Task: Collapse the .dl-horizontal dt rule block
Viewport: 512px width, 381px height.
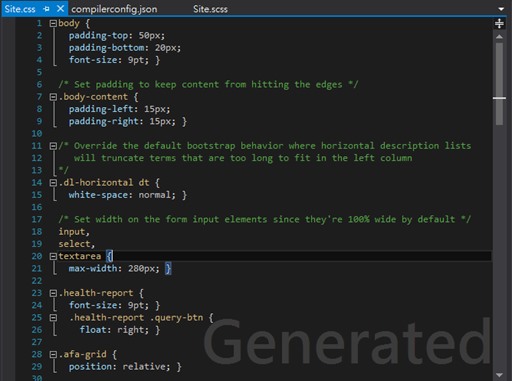Action: point(53,183)
